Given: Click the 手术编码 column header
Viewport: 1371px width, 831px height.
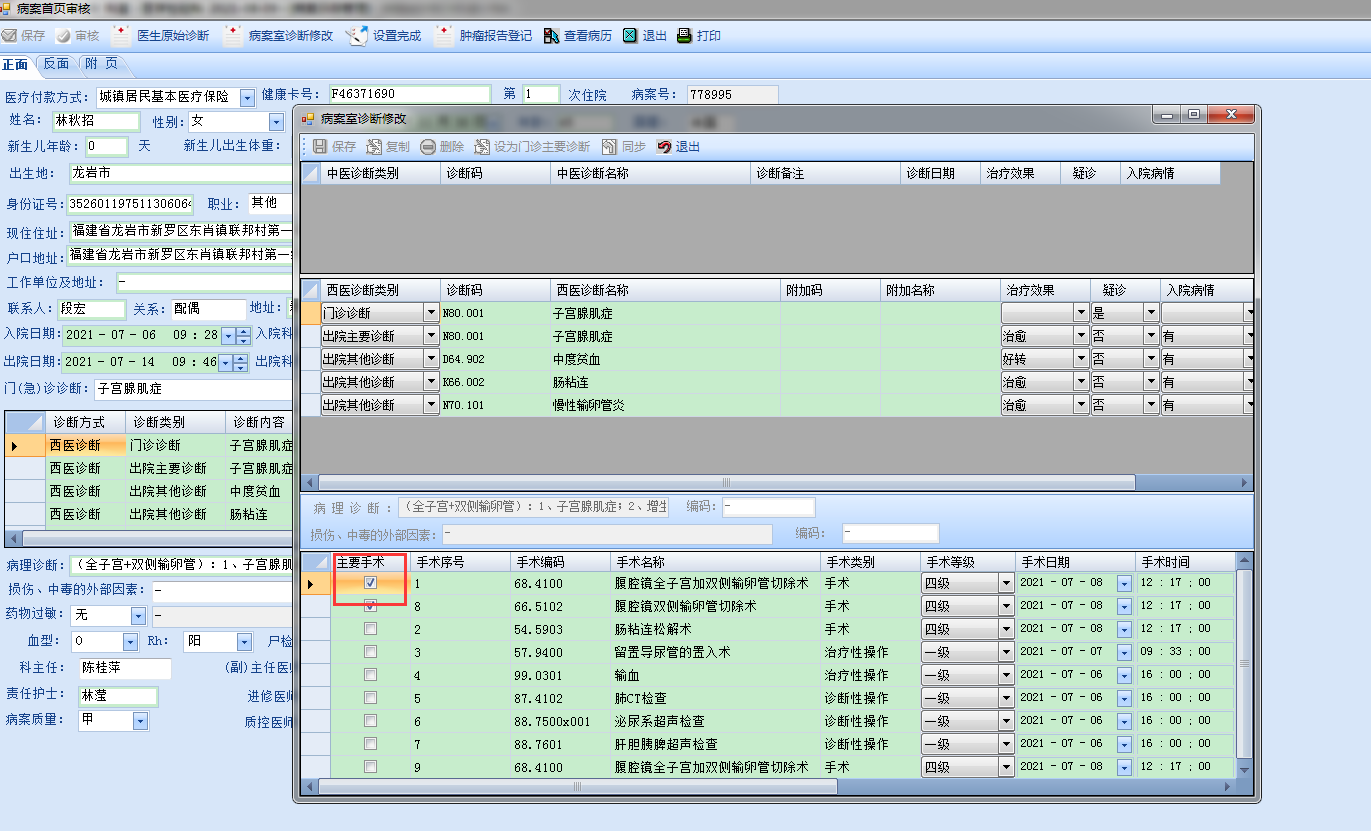Looking at the screenshot, I should pos(560,562).
